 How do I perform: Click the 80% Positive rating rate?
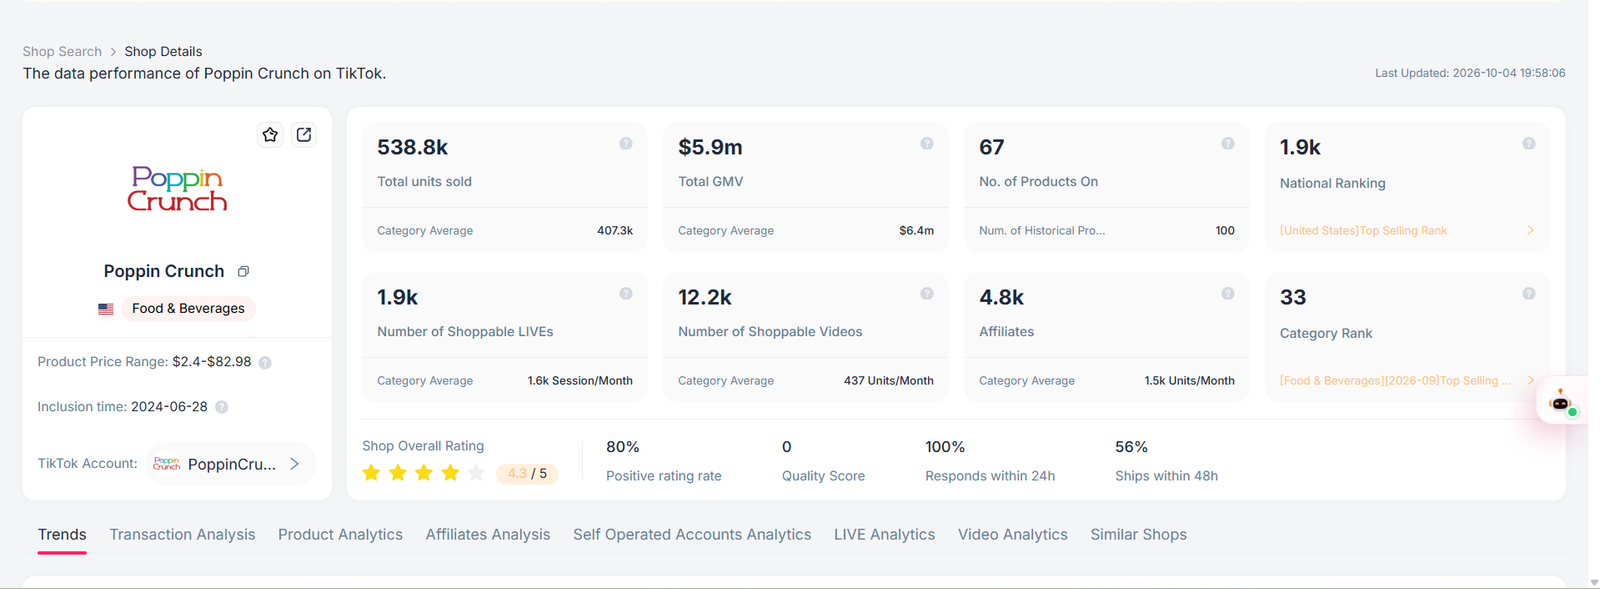(x=623, y=447)
